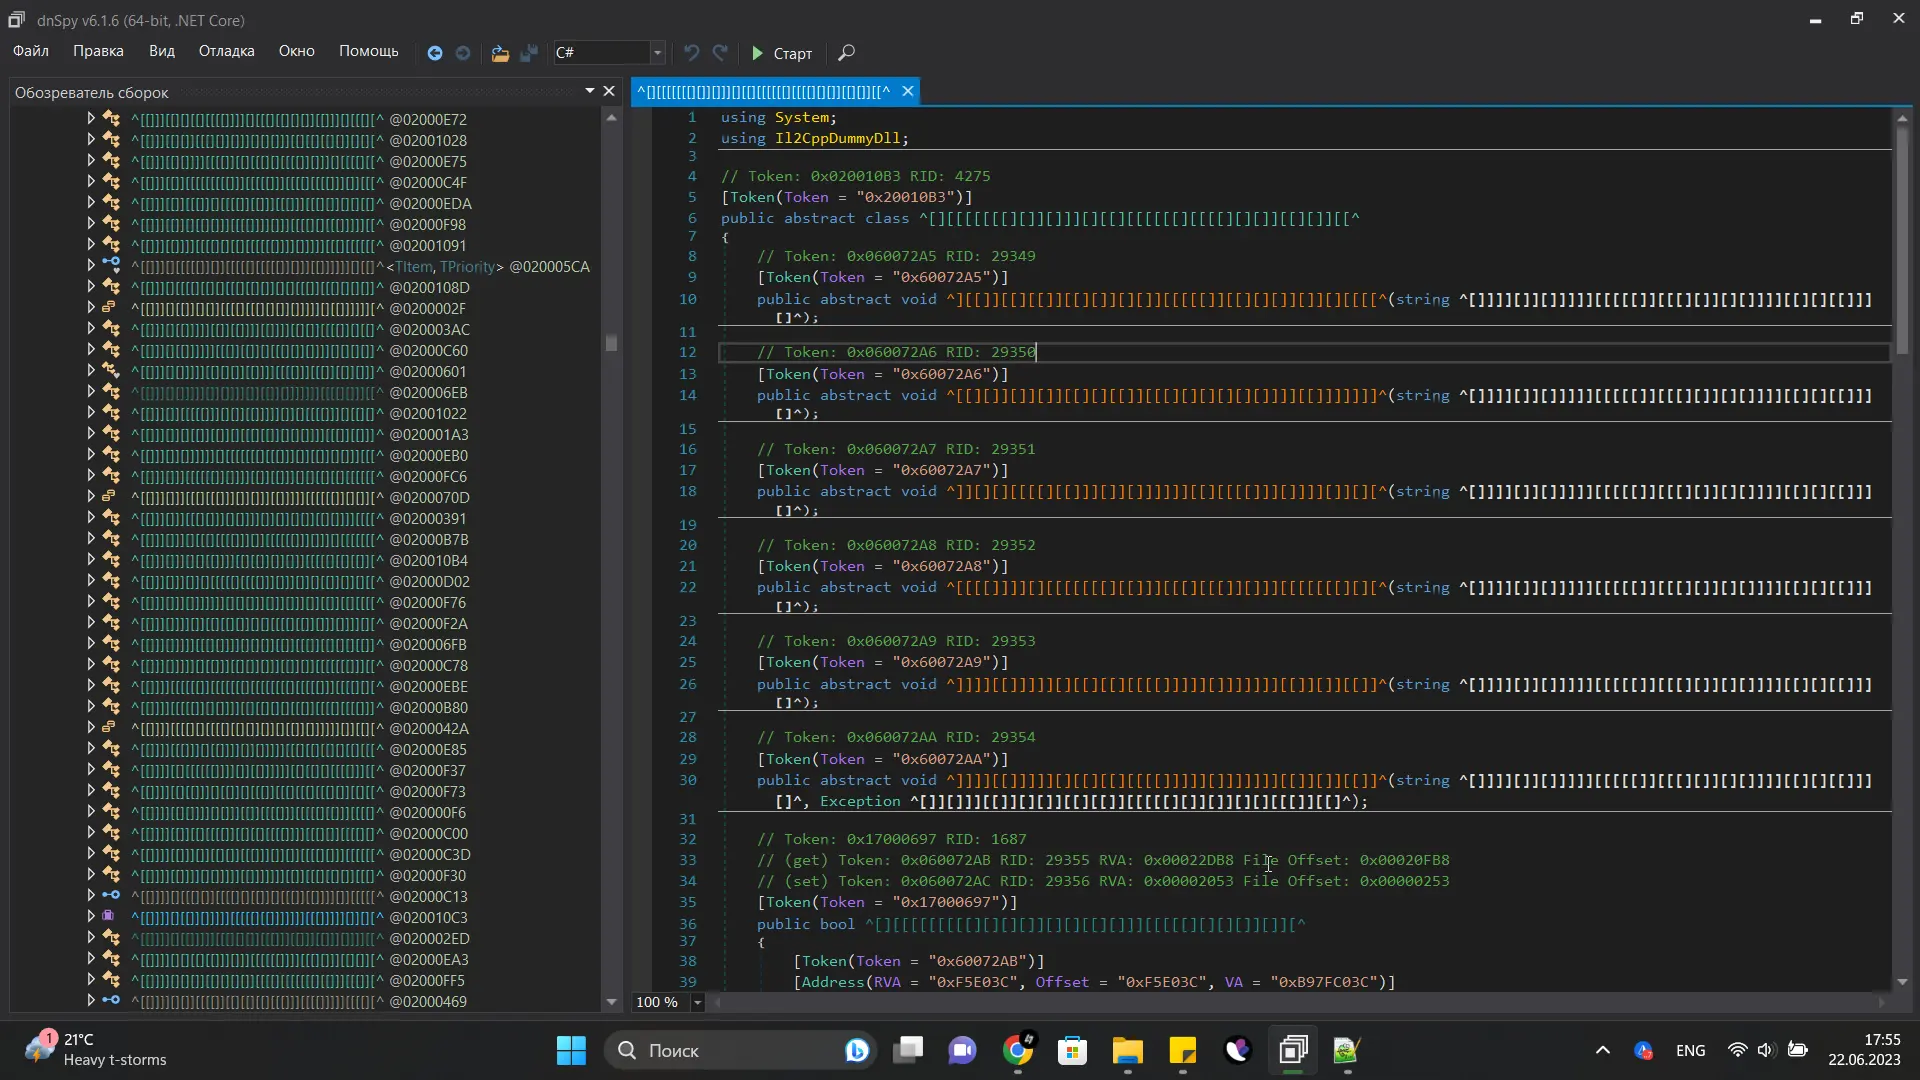Click the Save All icon
This screenshot has height=1080, width=1920.
pyautogui.click(x=529, y=53)
